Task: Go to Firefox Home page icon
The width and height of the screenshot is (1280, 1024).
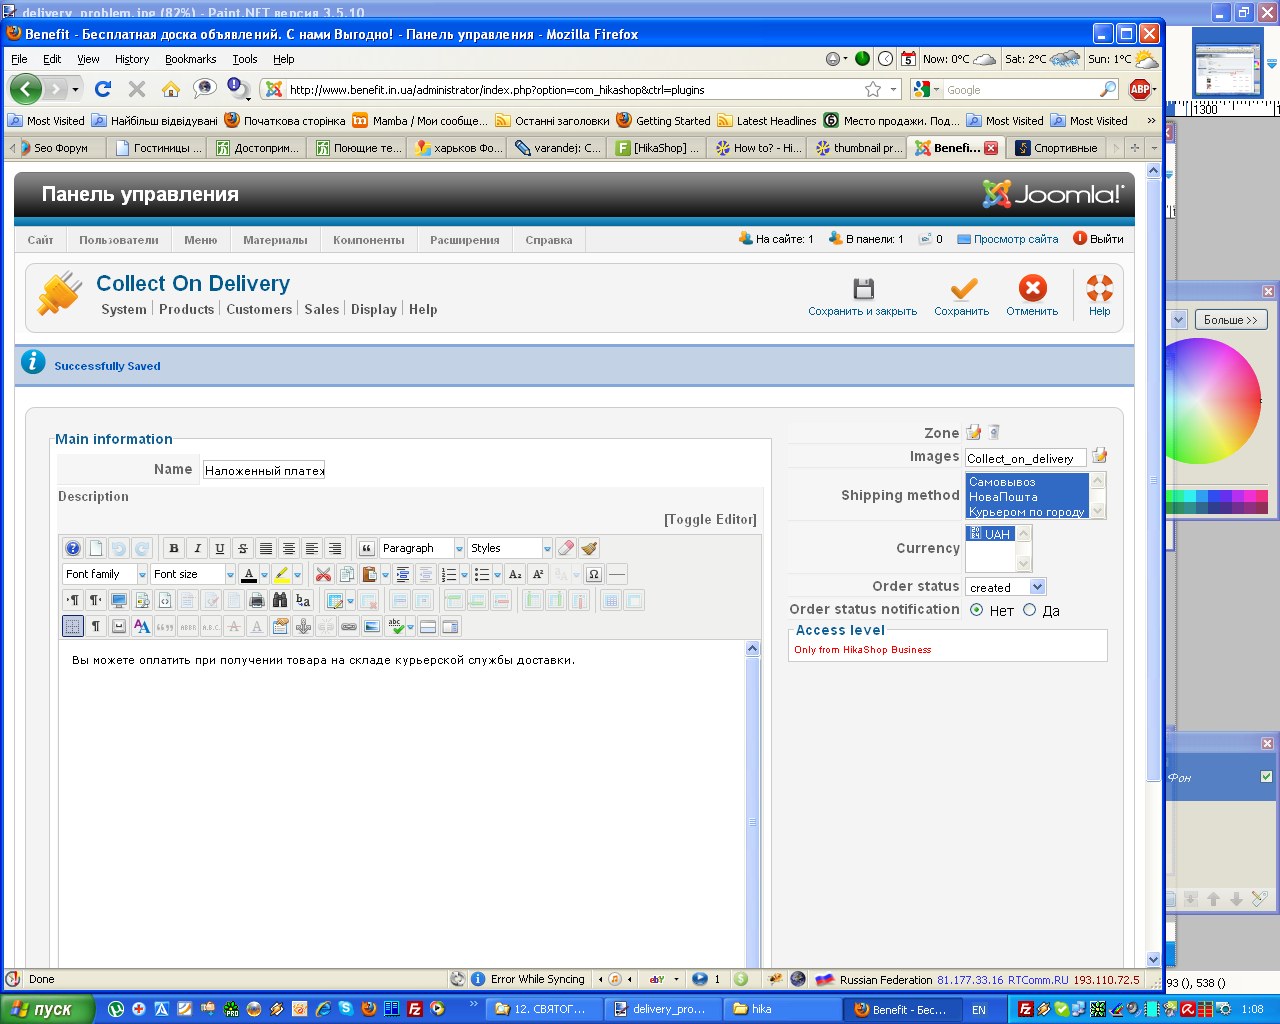Action: [171, 89]
